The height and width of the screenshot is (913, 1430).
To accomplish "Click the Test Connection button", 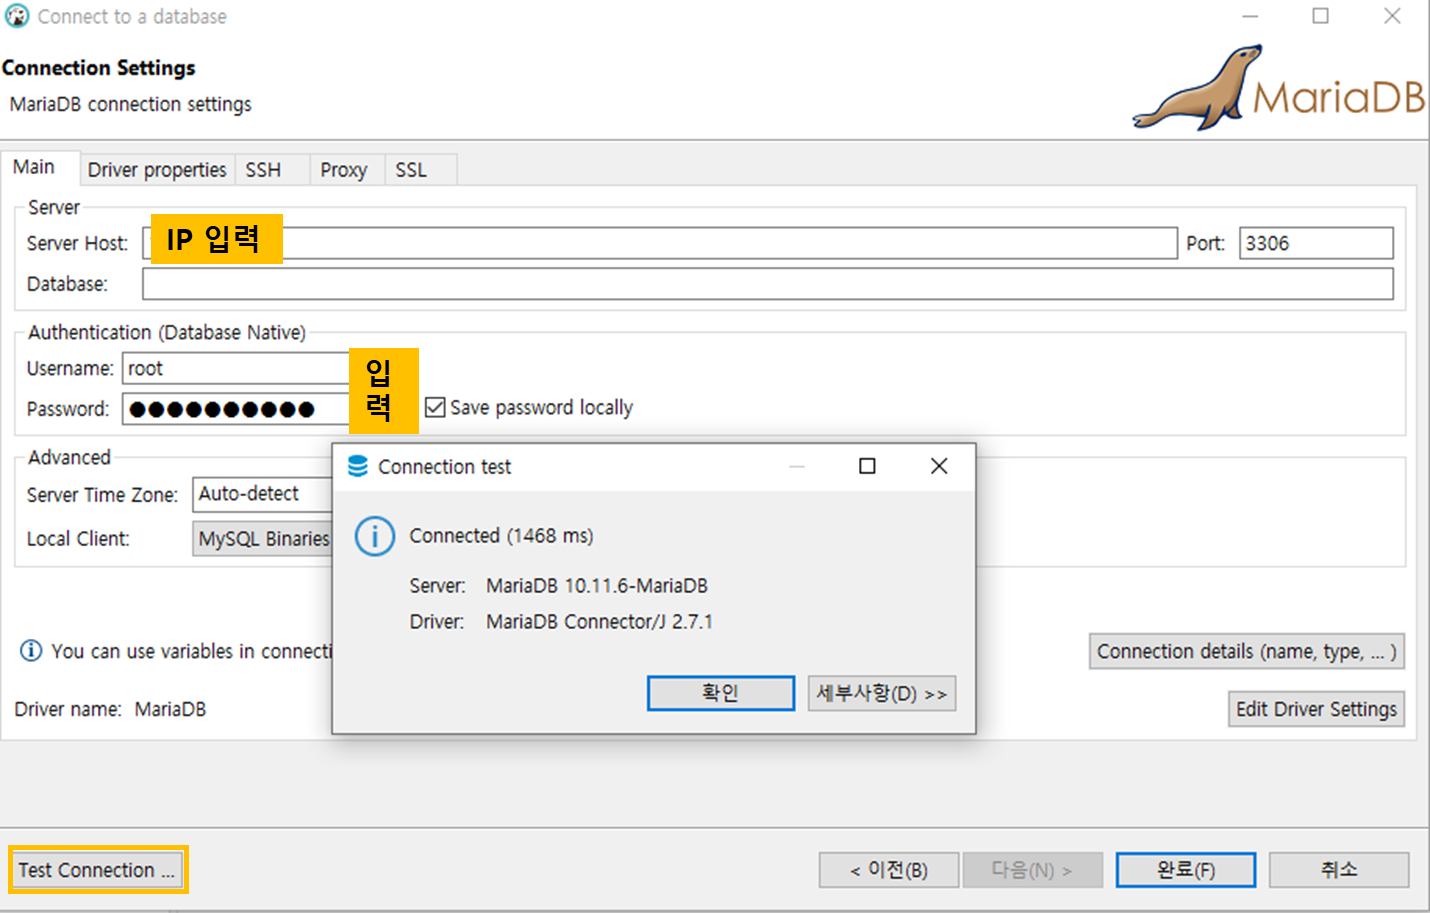I will [x=97, y=870].
